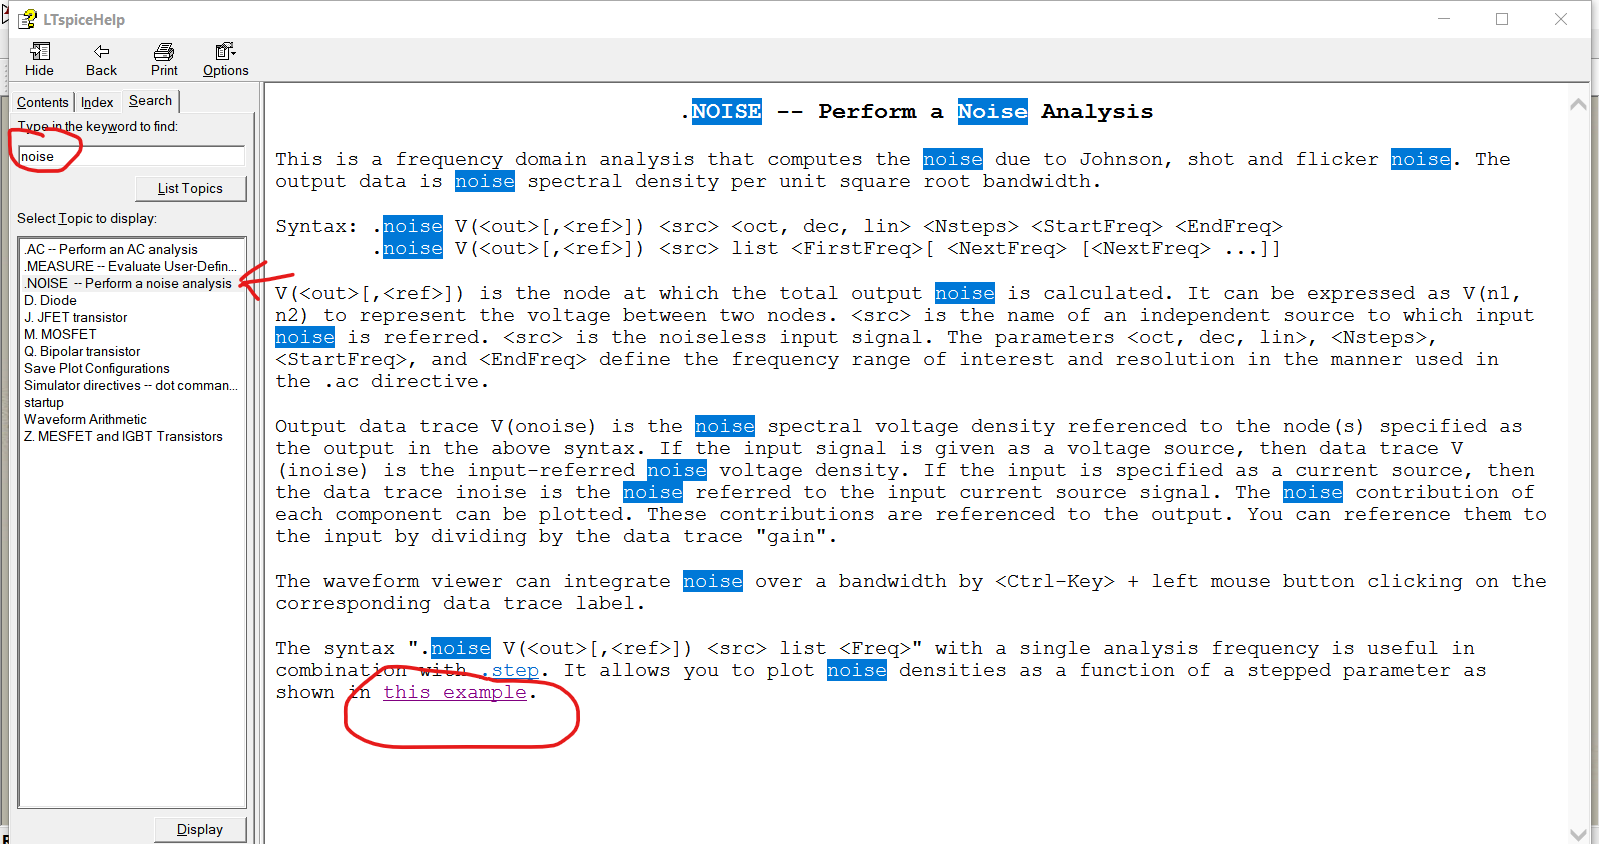
Task: Click the keyword search input field
Action: click(131, 156)
